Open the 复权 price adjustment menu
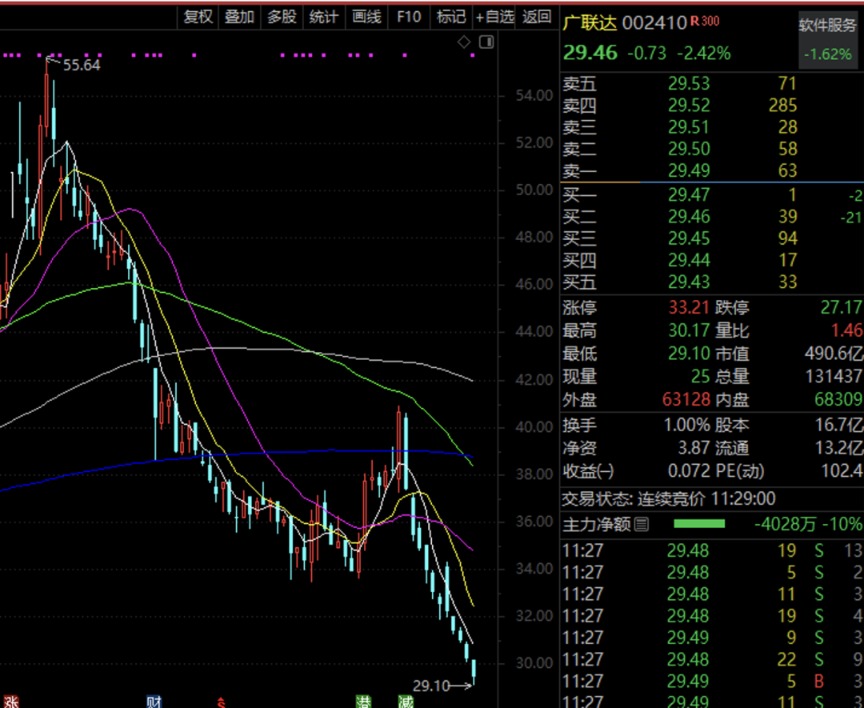The width and height of the screenshot is (864, 708). pyautogui.click(x=198, y=17)
